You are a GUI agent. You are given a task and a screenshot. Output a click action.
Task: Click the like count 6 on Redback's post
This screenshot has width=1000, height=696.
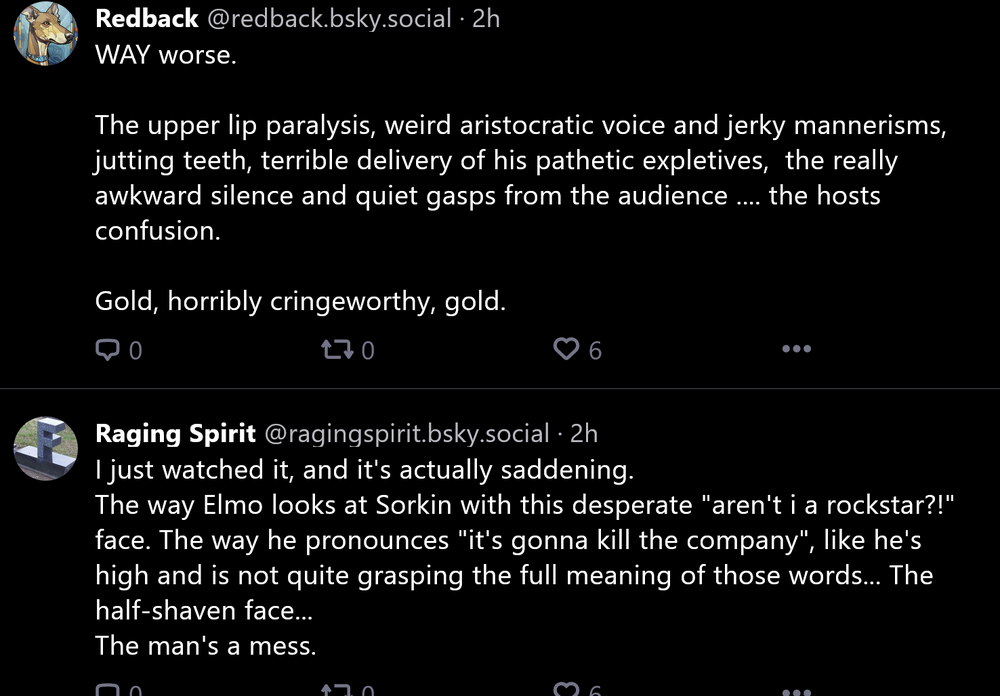pyautogui.click(x=595, y=351)
